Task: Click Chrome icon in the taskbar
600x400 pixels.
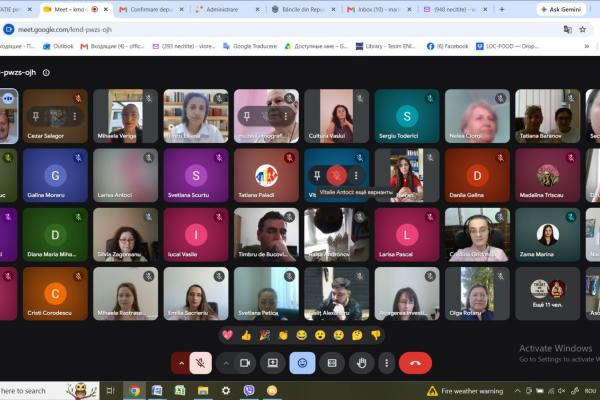Action: (134, 390)
